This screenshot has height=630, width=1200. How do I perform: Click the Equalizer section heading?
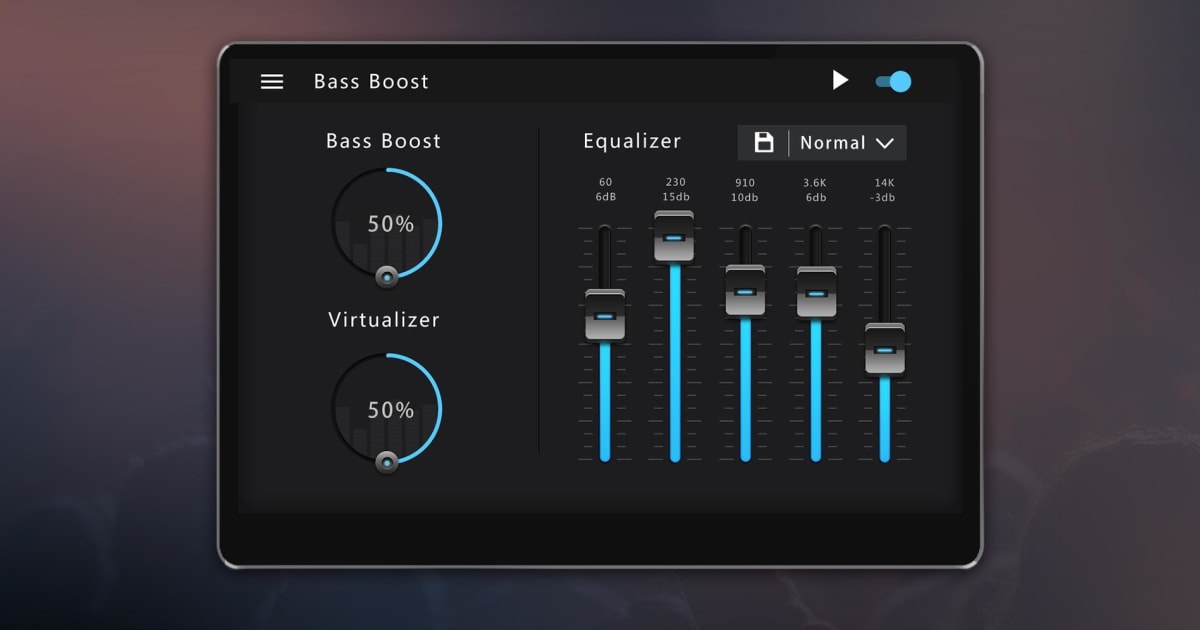tap(632, 140)
